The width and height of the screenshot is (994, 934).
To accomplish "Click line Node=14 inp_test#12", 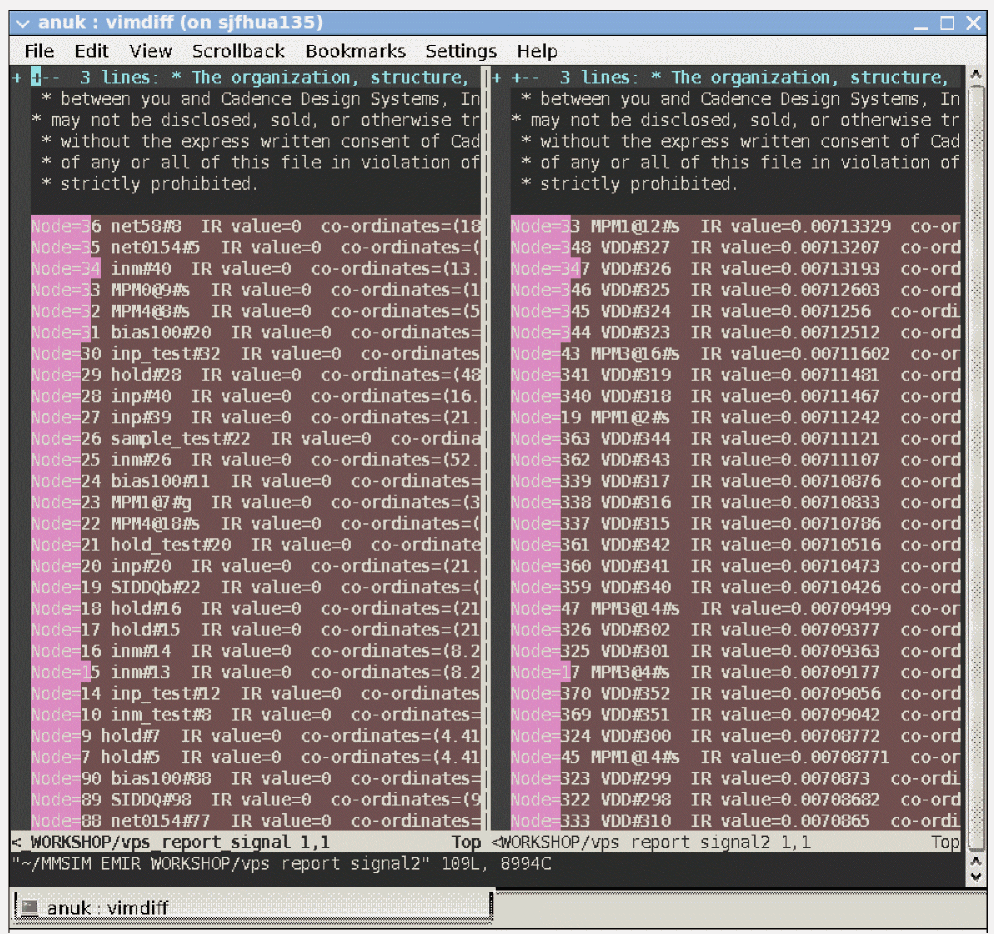I will point(257,694).
